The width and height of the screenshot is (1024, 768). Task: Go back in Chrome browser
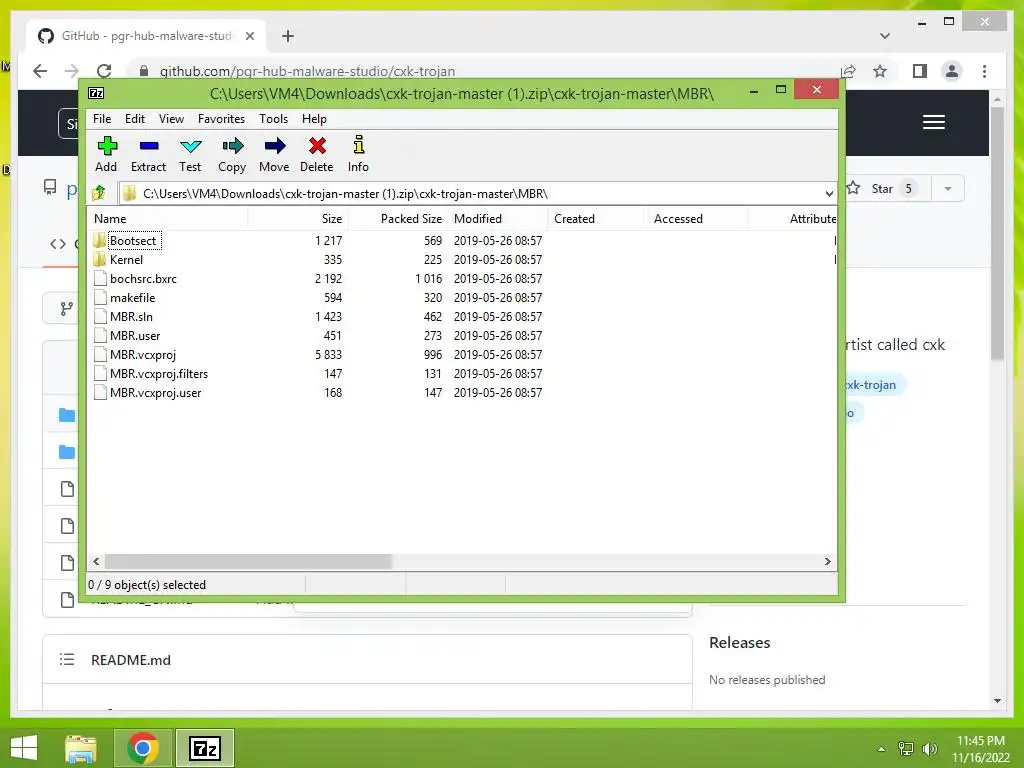(40, 71)
